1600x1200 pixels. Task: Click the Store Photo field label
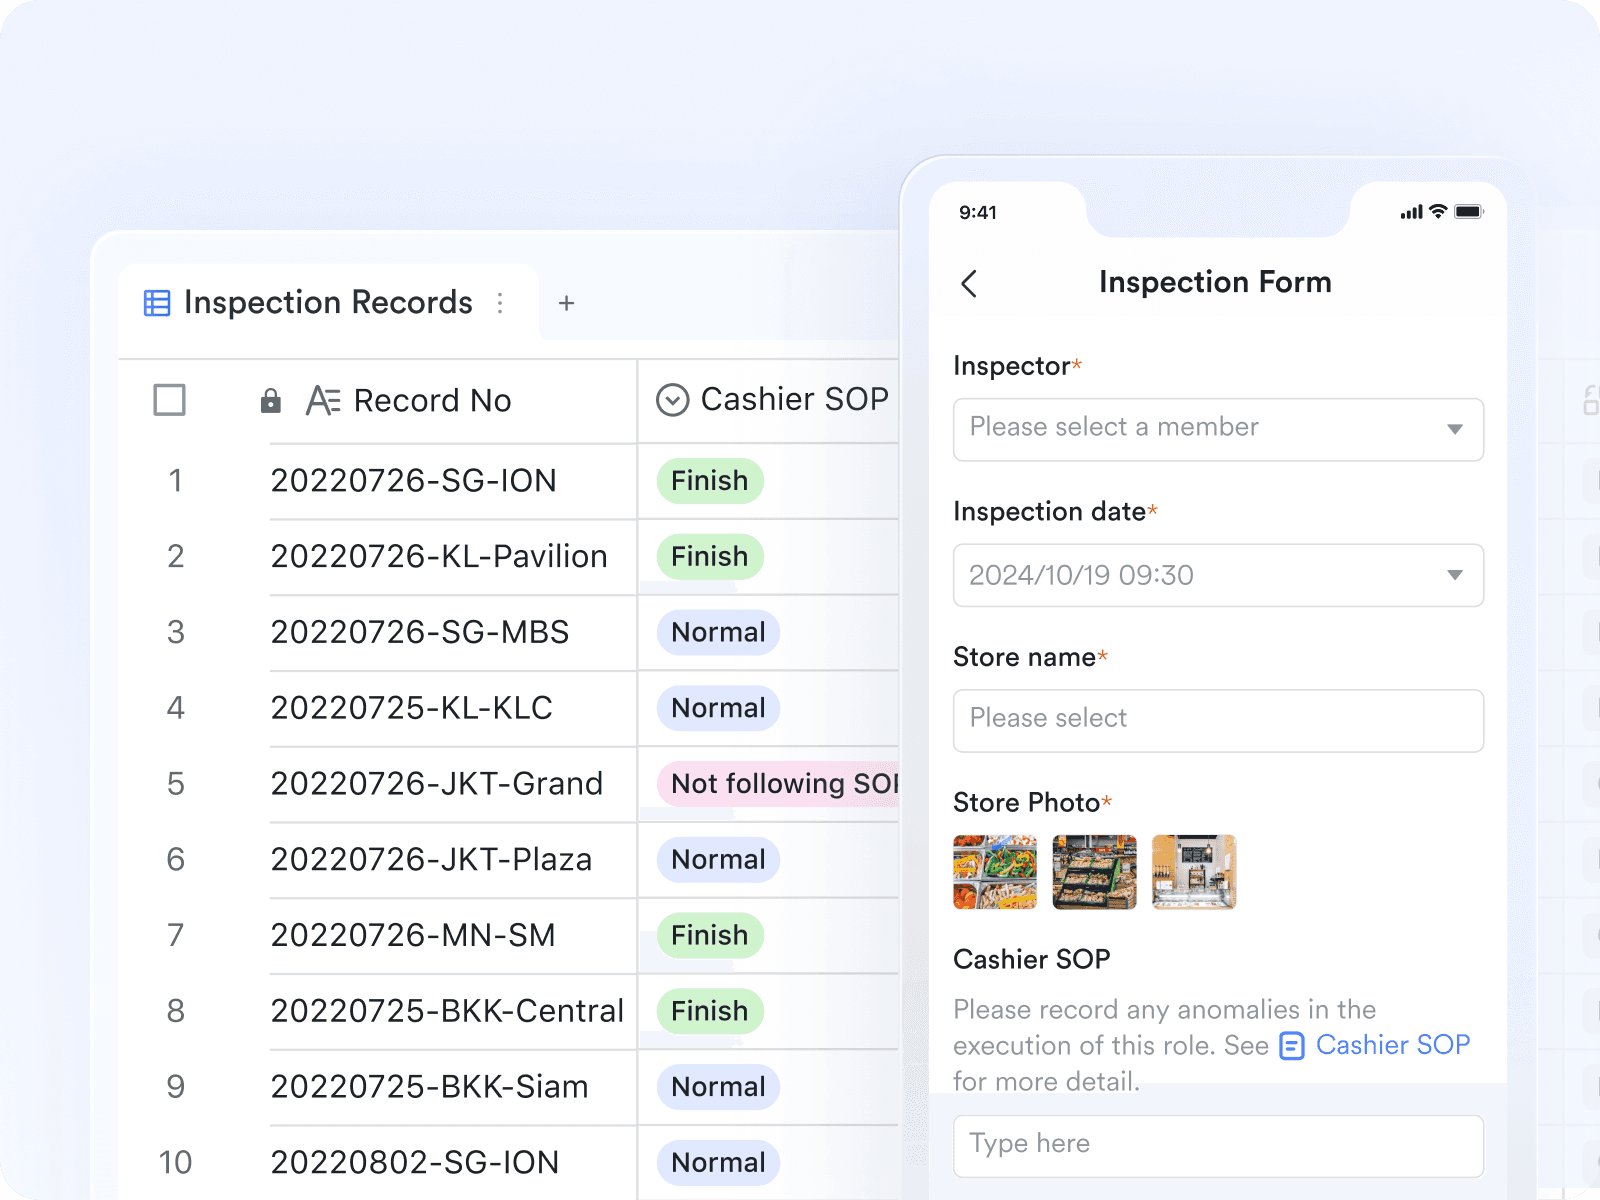1027,803
